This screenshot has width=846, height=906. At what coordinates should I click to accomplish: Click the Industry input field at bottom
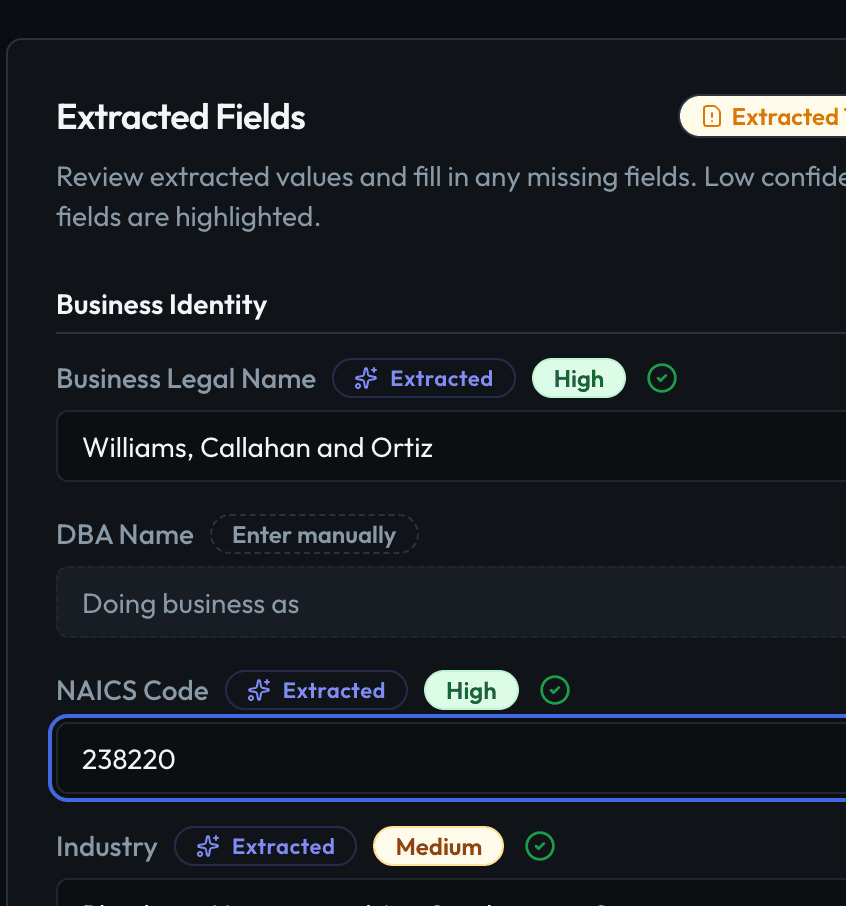(451, 892)
